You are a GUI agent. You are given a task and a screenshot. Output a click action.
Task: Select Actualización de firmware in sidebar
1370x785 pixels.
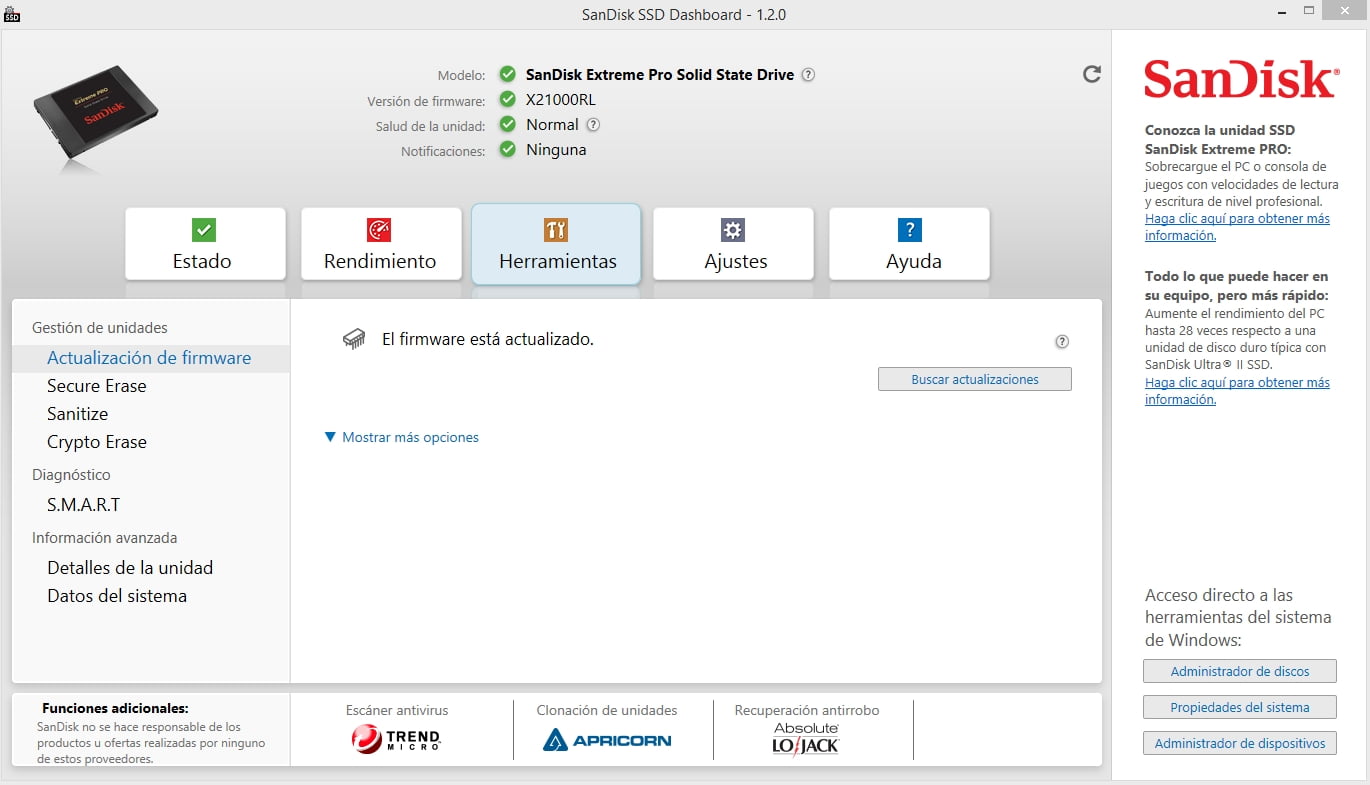tap(151, 358)
